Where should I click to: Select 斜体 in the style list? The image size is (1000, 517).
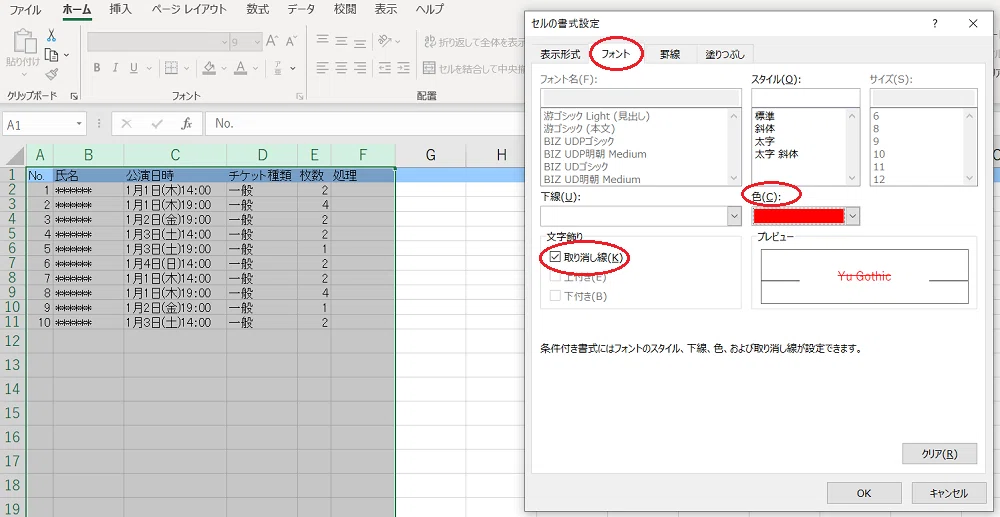(x=764, y=129)
